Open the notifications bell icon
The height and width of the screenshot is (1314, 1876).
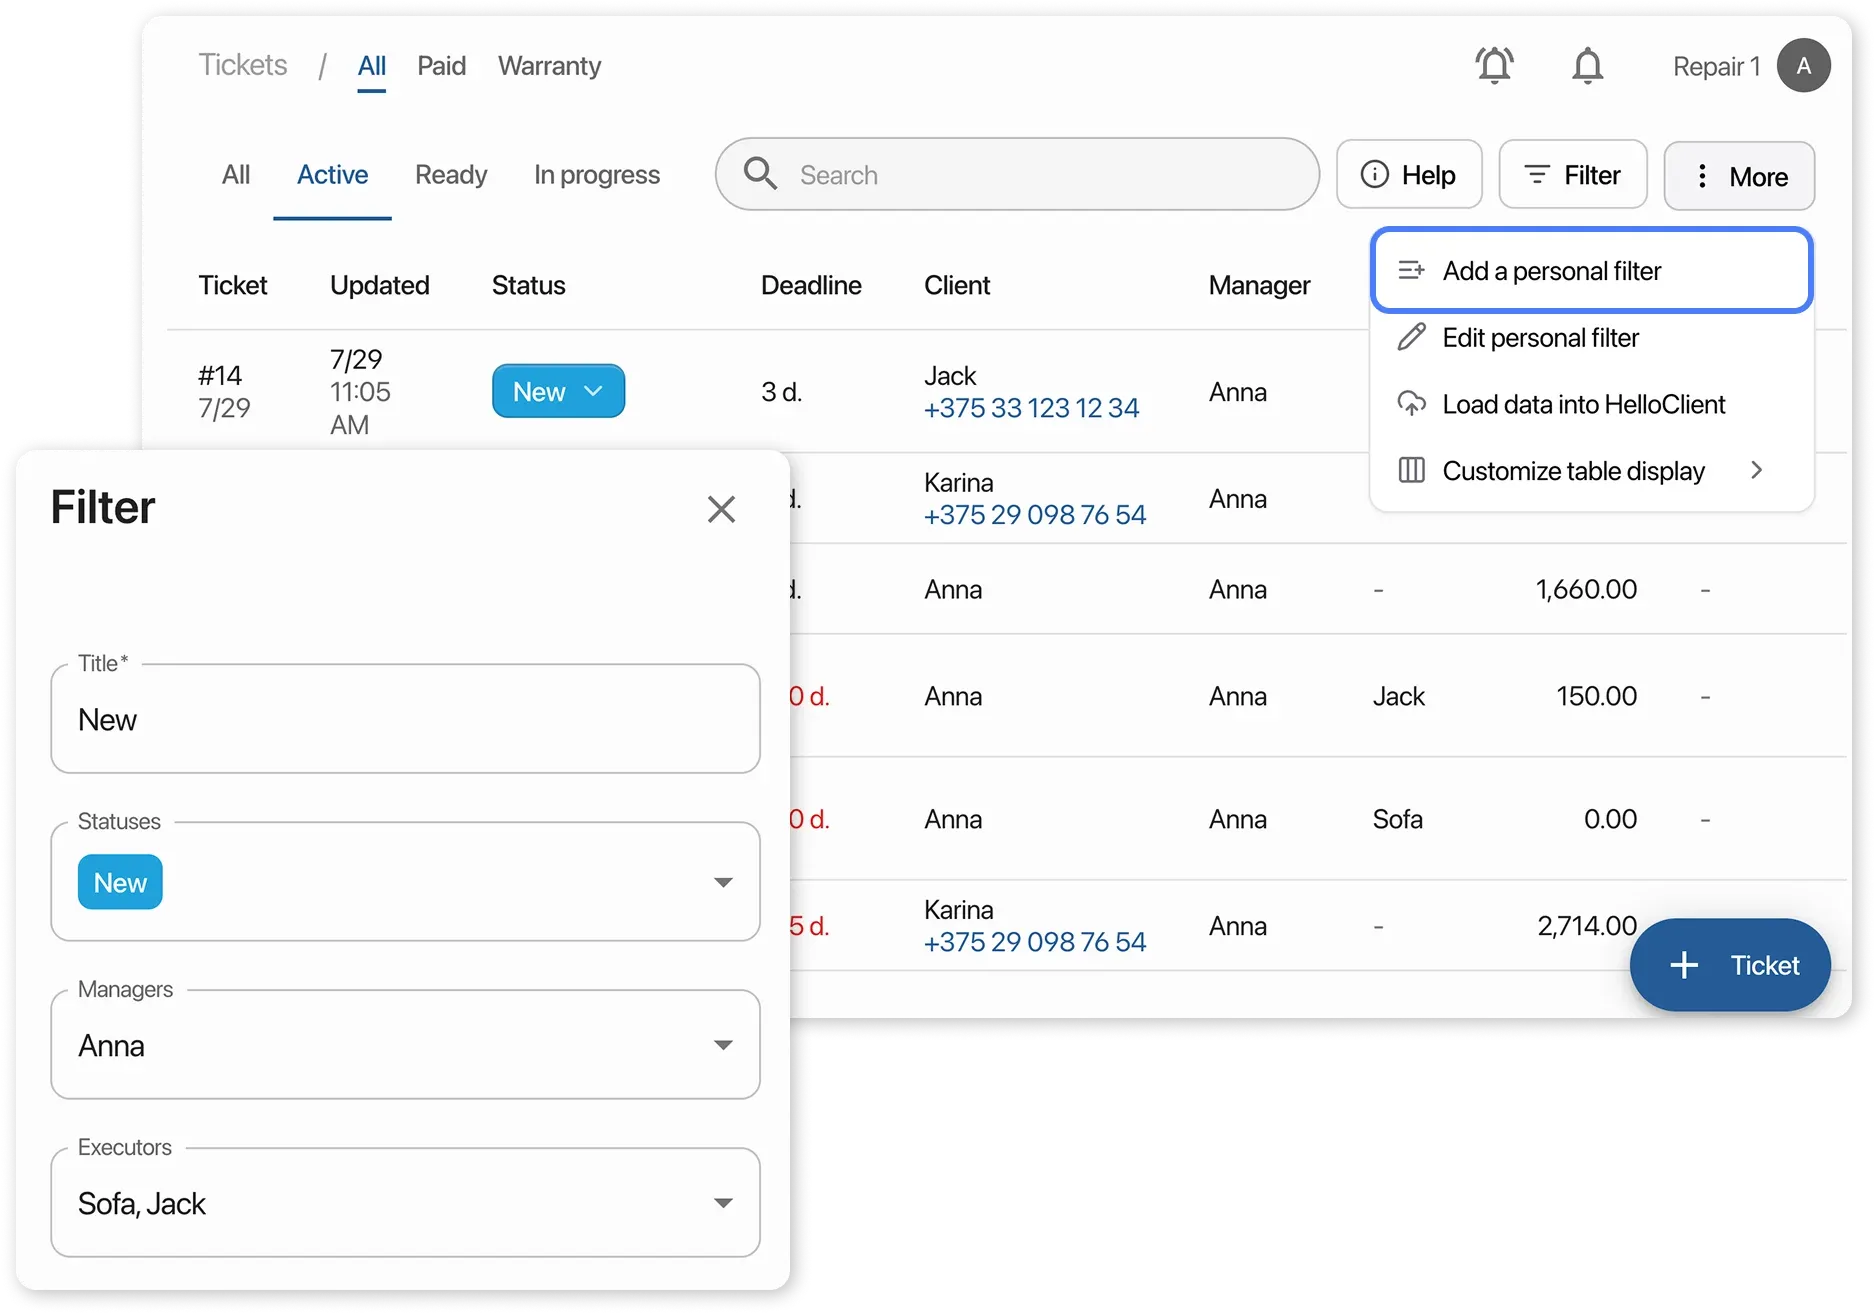[1588, 65]
